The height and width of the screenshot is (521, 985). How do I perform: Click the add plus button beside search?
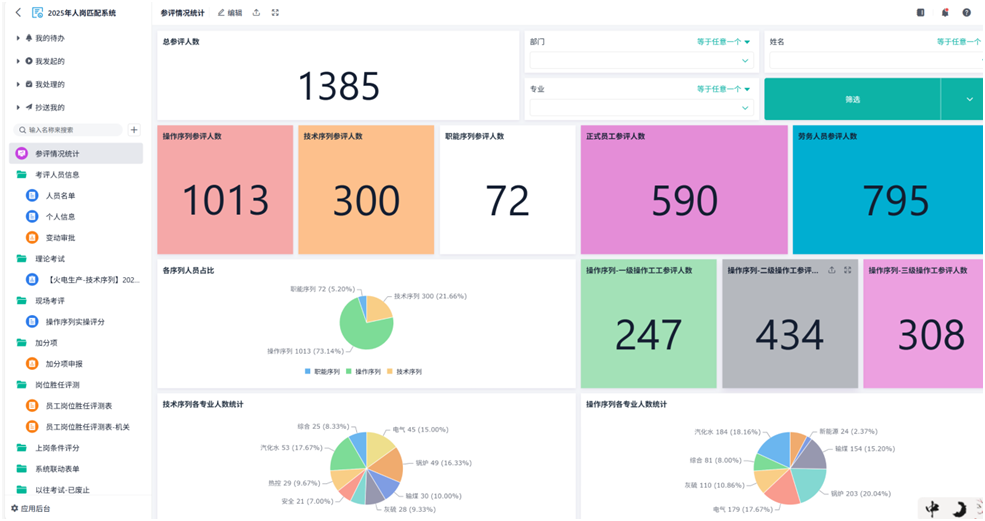(134, 130)
